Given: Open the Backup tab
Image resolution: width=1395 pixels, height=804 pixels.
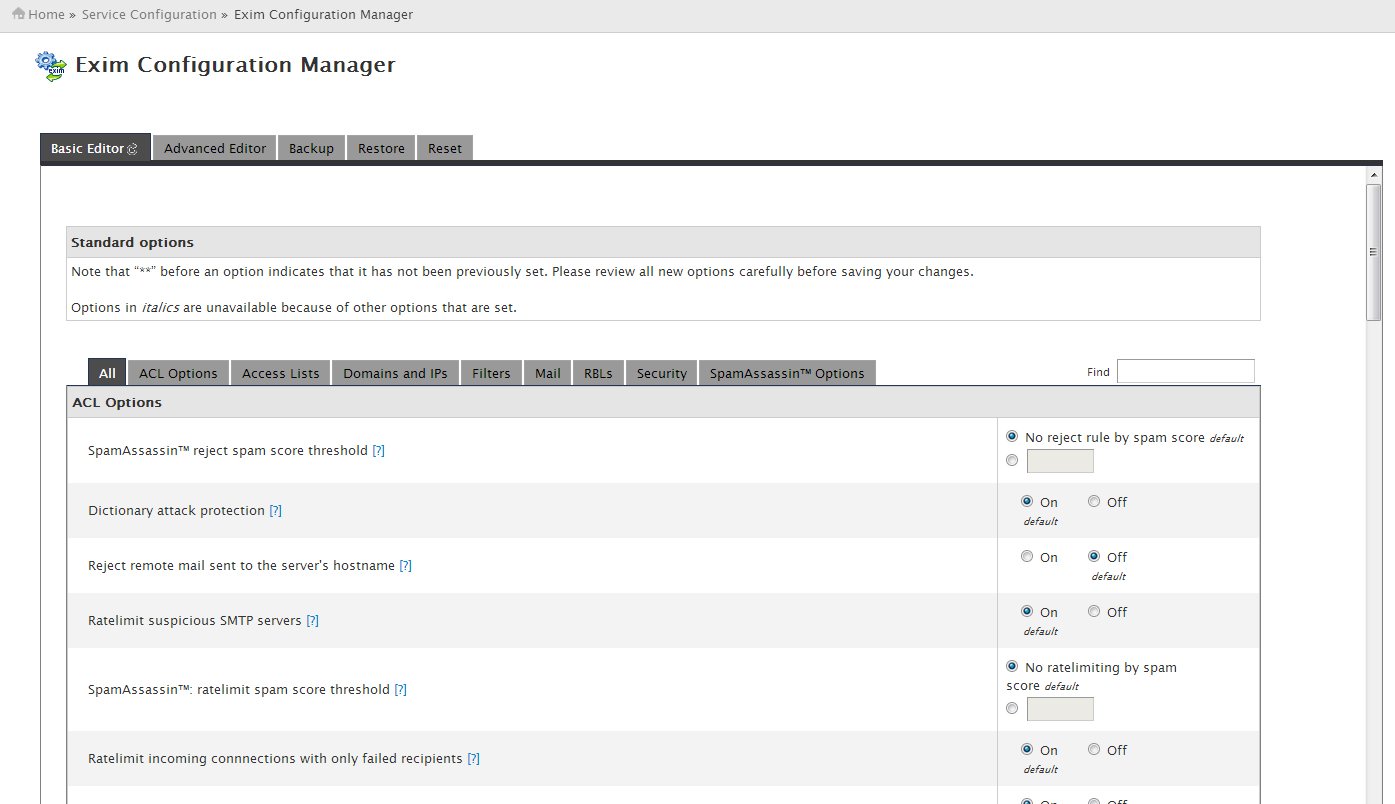Looking at the screenshot, I should tap(311, 148).
